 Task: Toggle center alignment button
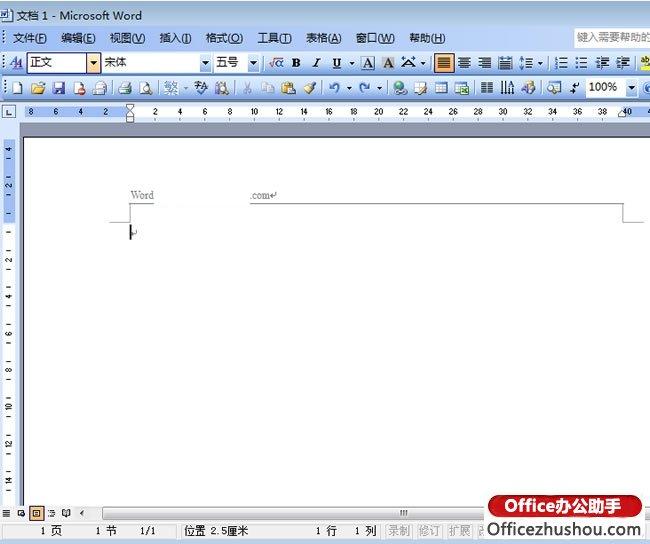pyautogui.click(x=464, y=63)
